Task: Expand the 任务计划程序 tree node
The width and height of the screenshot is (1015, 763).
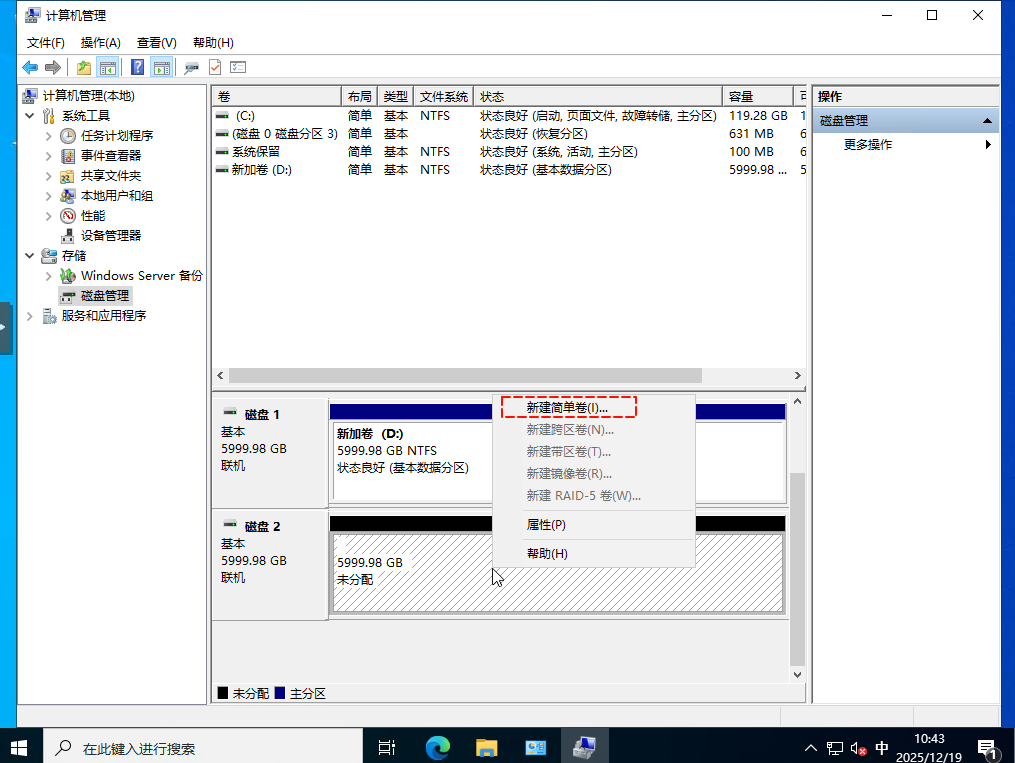Action: coord(49,136)
